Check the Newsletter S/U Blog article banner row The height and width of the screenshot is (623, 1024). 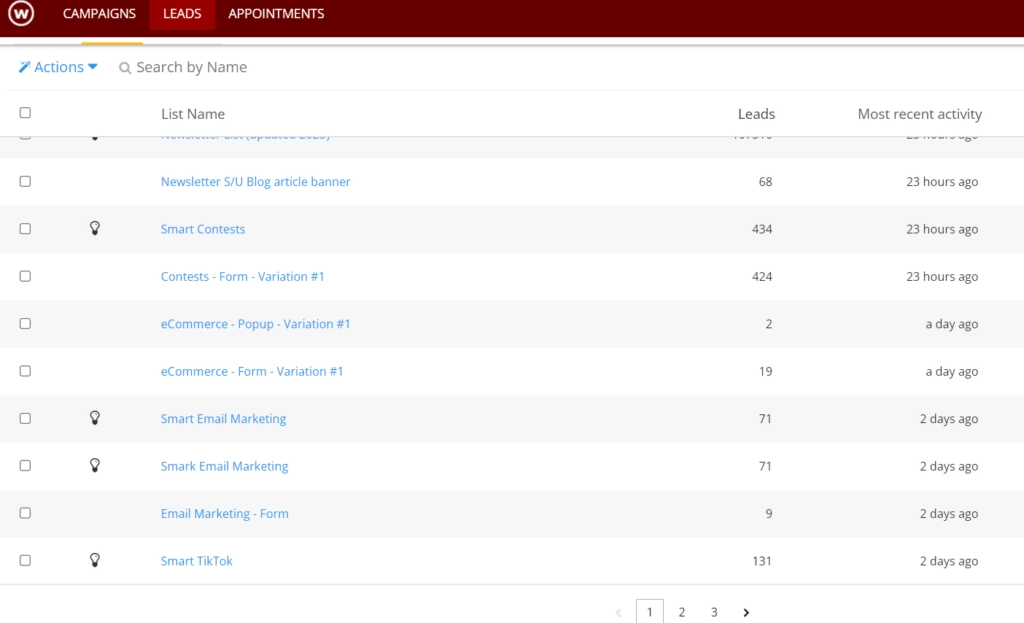point(25,181)
